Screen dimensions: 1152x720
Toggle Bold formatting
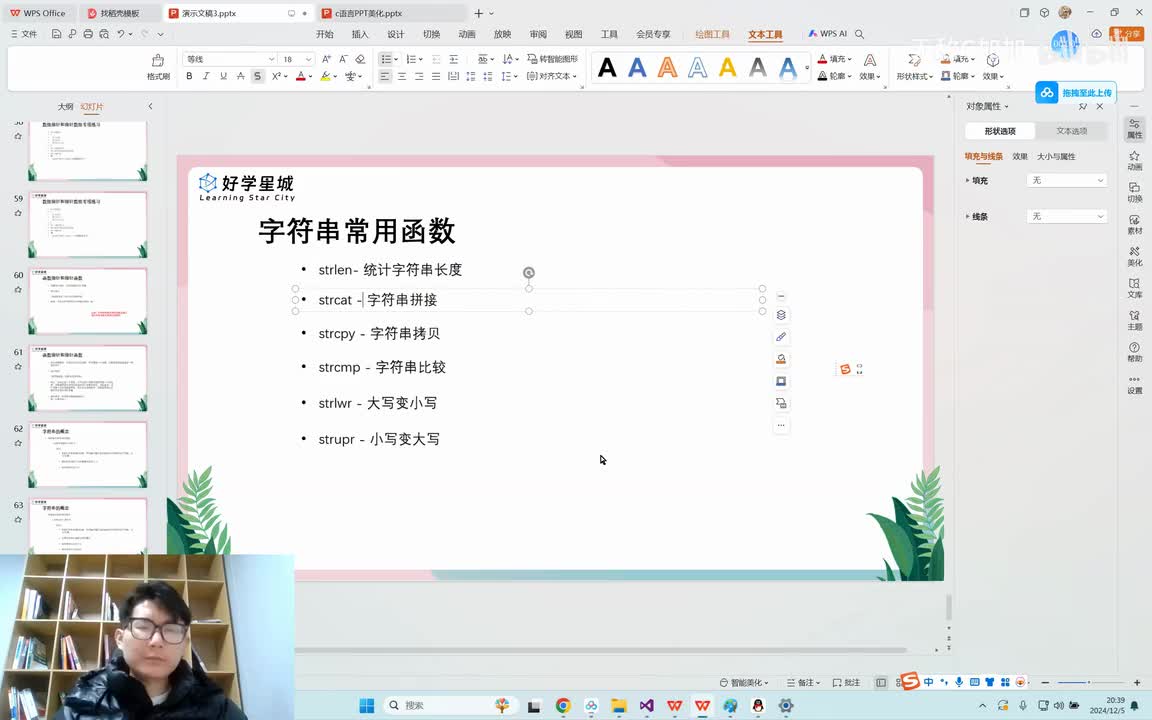(189, 76)
